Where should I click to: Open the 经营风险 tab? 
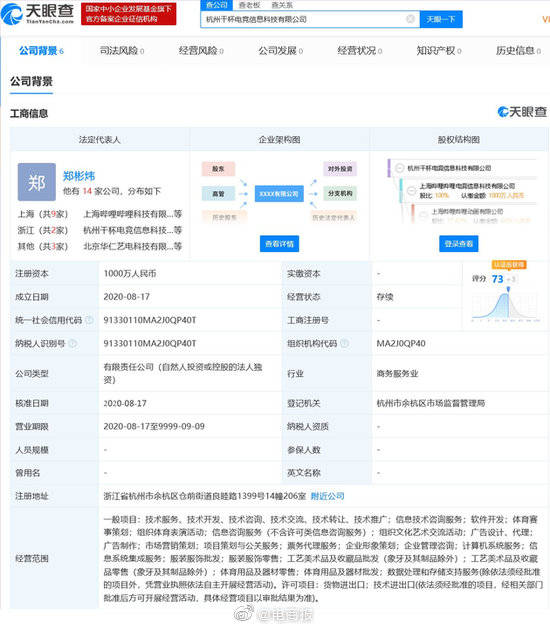(x=201, y=51)
